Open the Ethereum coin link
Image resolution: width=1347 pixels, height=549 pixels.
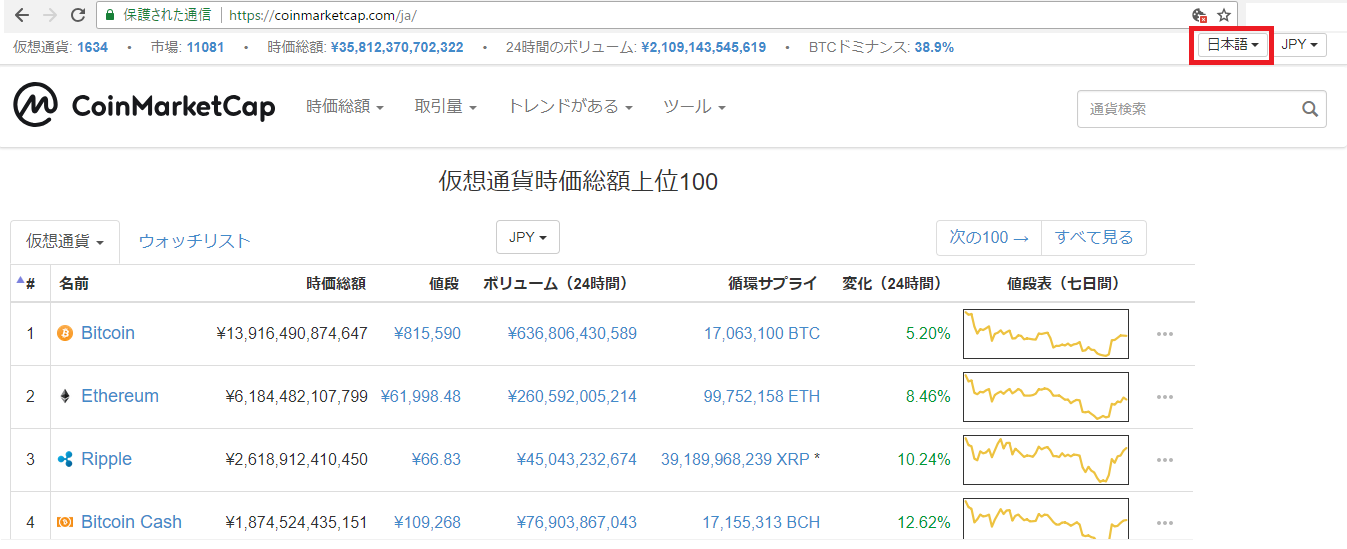(x=119, y=396)
